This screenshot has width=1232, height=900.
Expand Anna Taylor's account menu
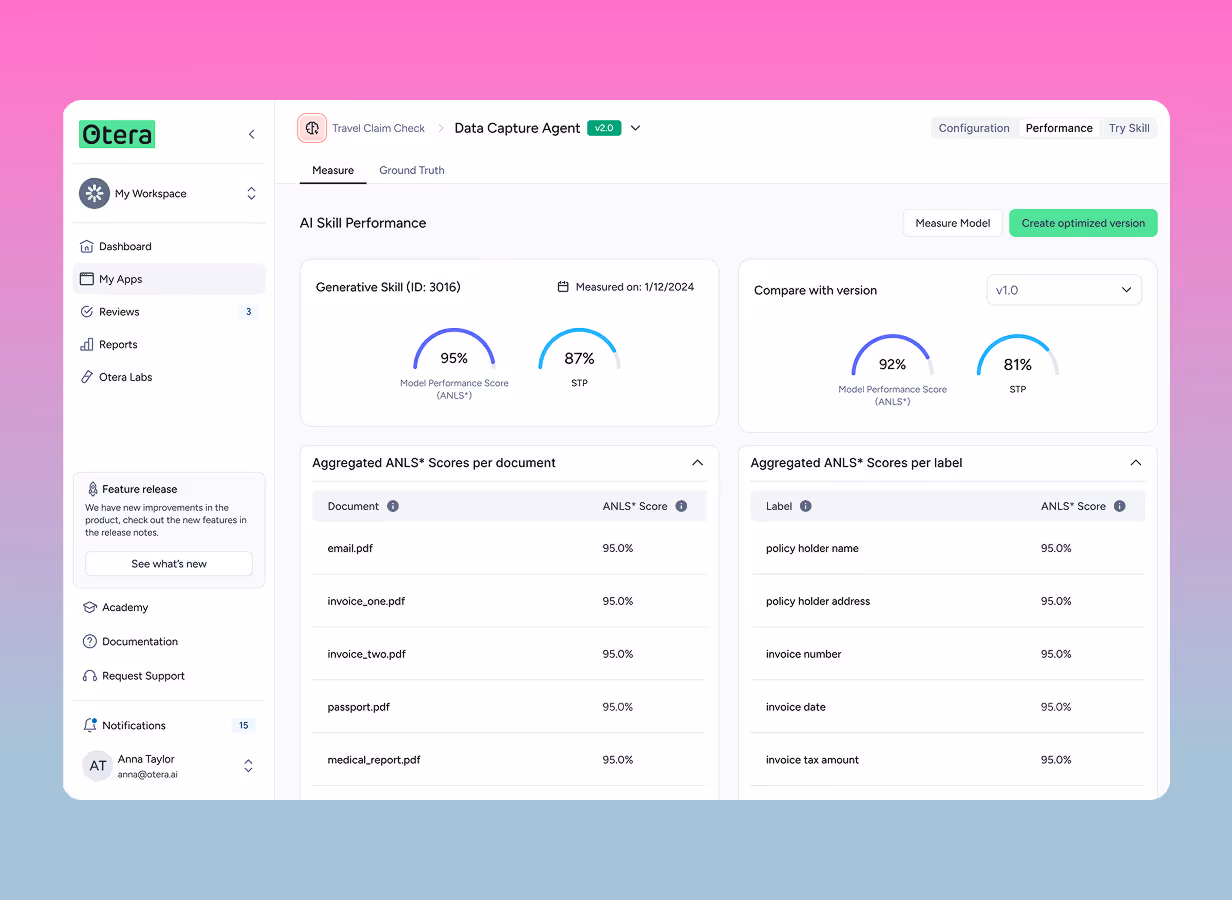point(247,765)
